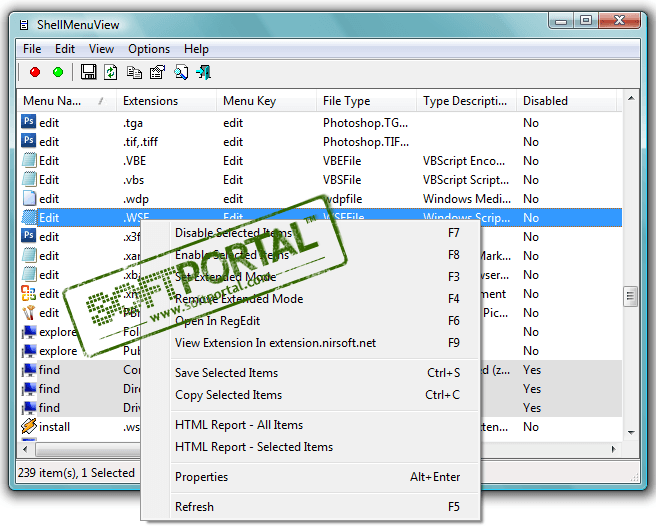This screenshot has height=527, width=656.
Task: Click the notepad icon on the .vbs row
Action: tap(28, 179)
